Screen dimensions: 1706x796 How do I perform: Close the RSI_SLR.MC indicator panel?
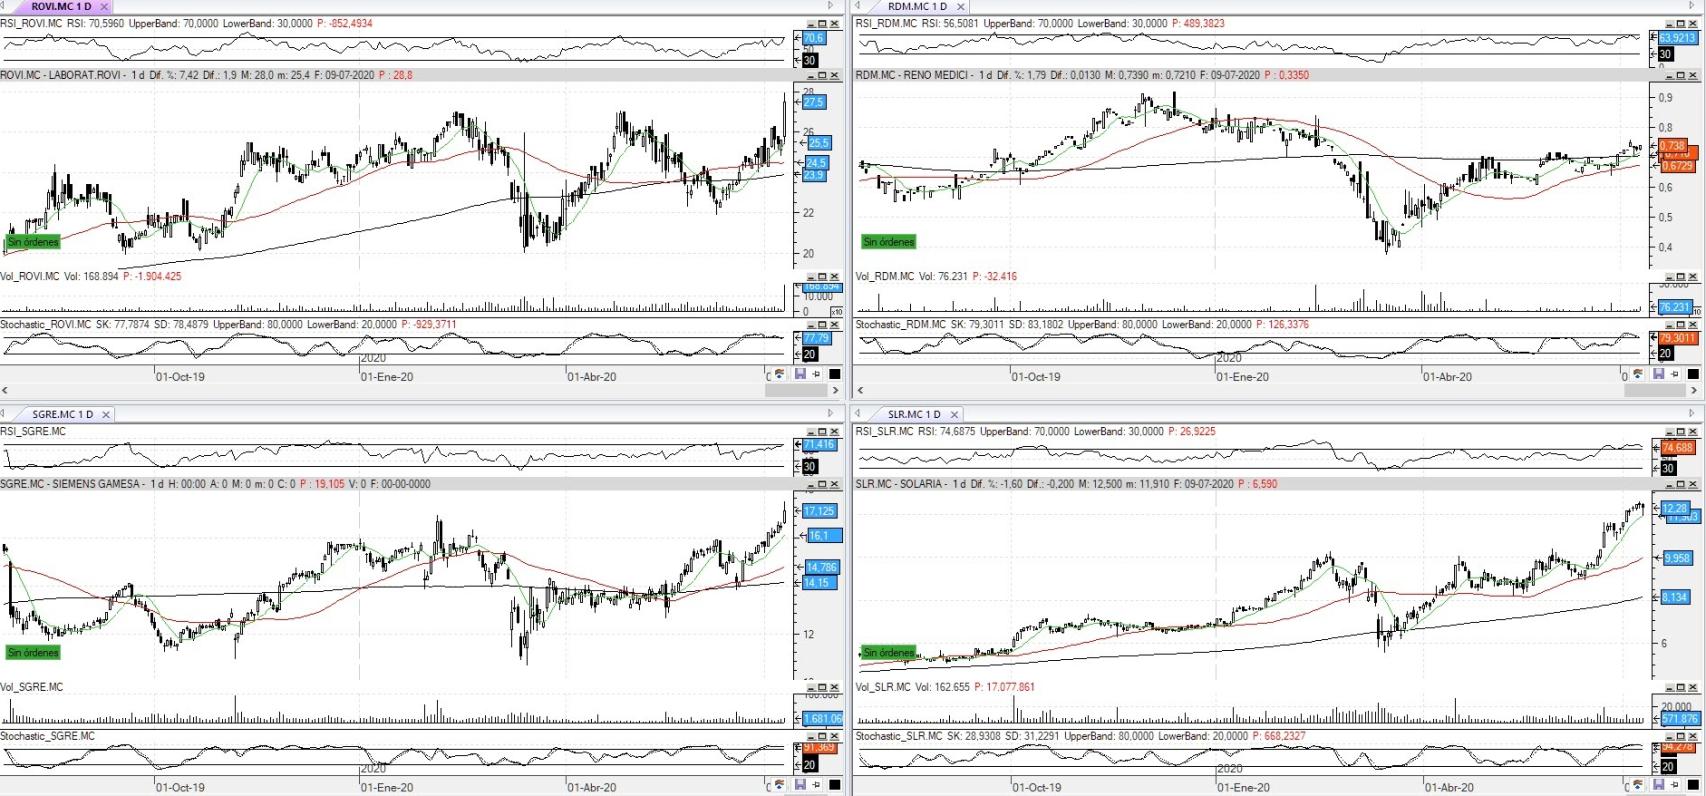1691,431
